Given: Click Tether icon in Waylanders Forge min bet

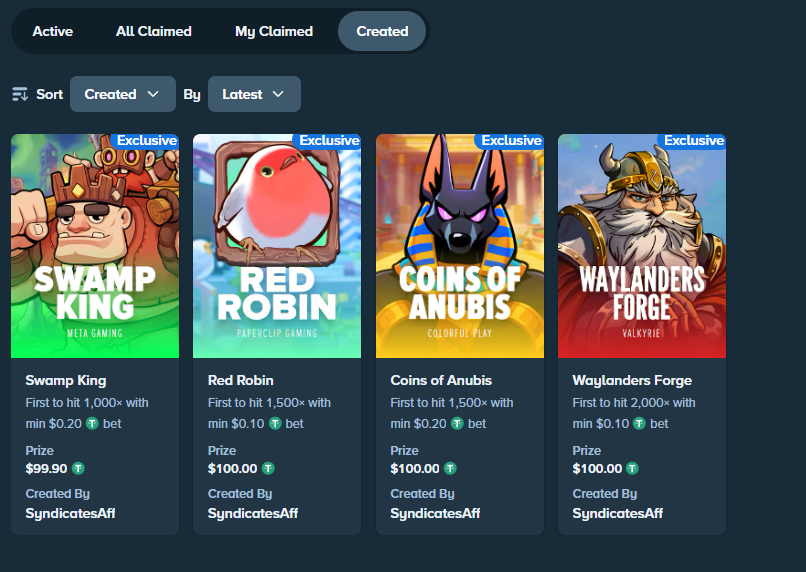Looking at the screenshot, I should [639, 423].
